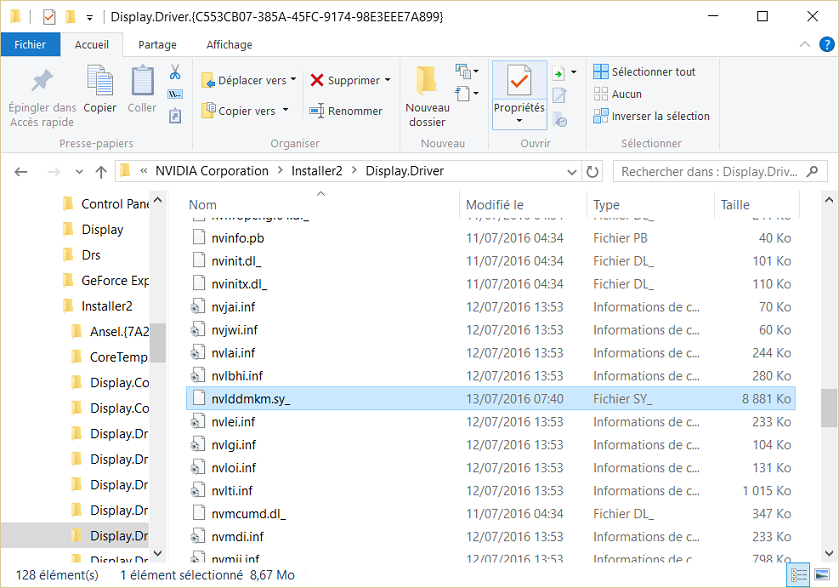The height and width of the screenshot is (588, 839).
Task: Click the Nouveau dossier folder icon
Action: pyautogui.click(x=427, y=82)
